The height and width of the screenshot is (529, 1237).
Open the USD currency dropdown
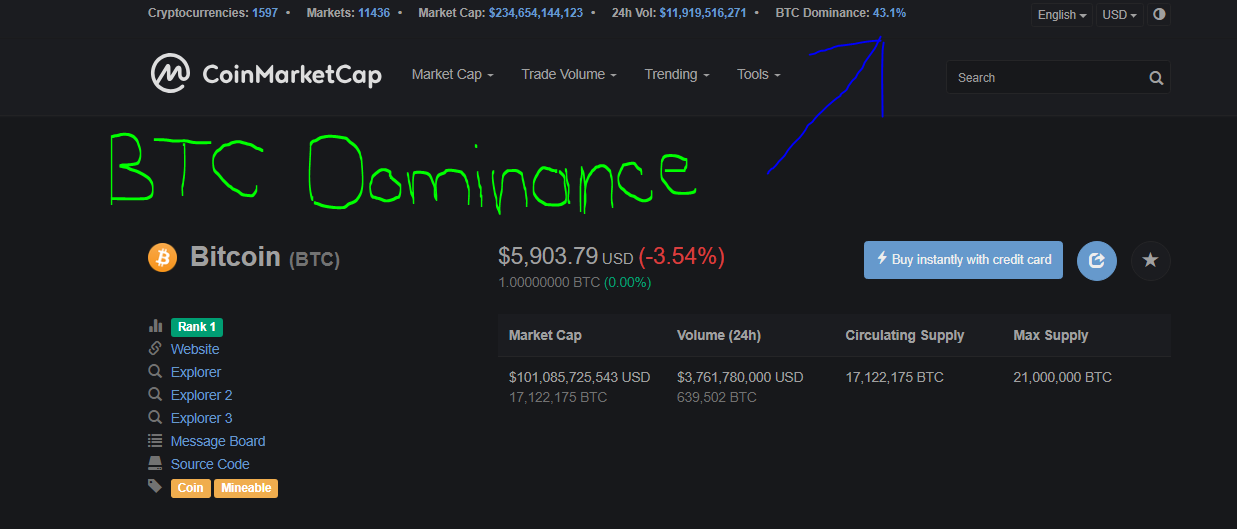tap(1120, 15)
